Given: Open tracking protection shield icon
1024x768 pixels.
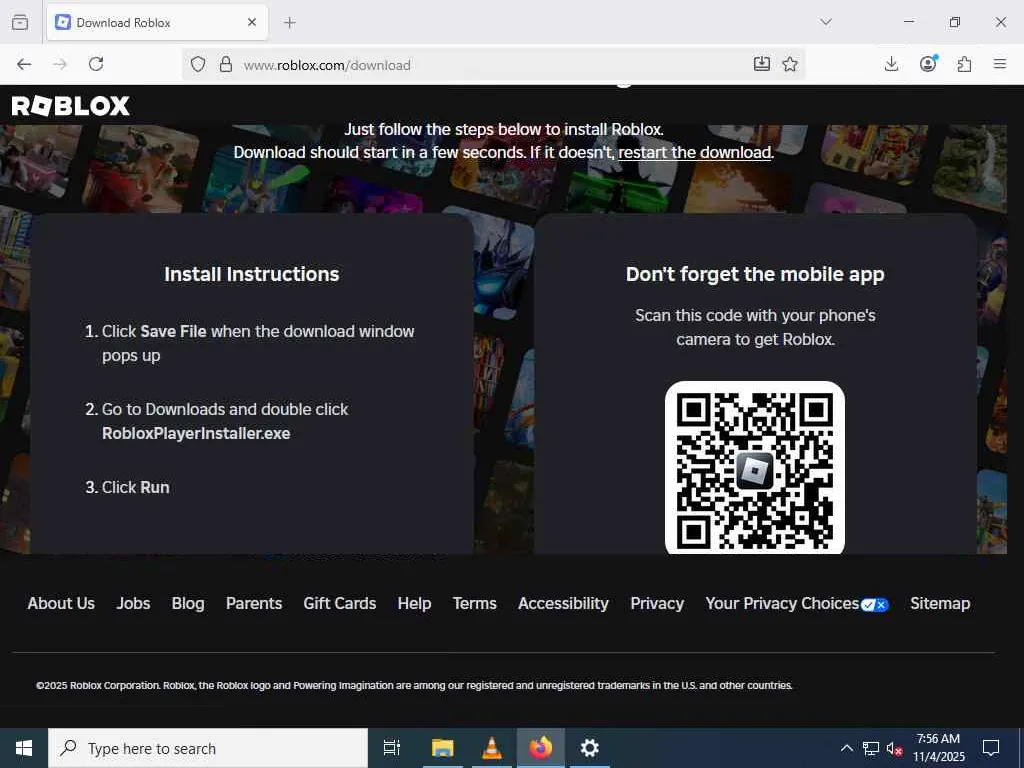Looking at the screenshot, I should pos(198,64).
